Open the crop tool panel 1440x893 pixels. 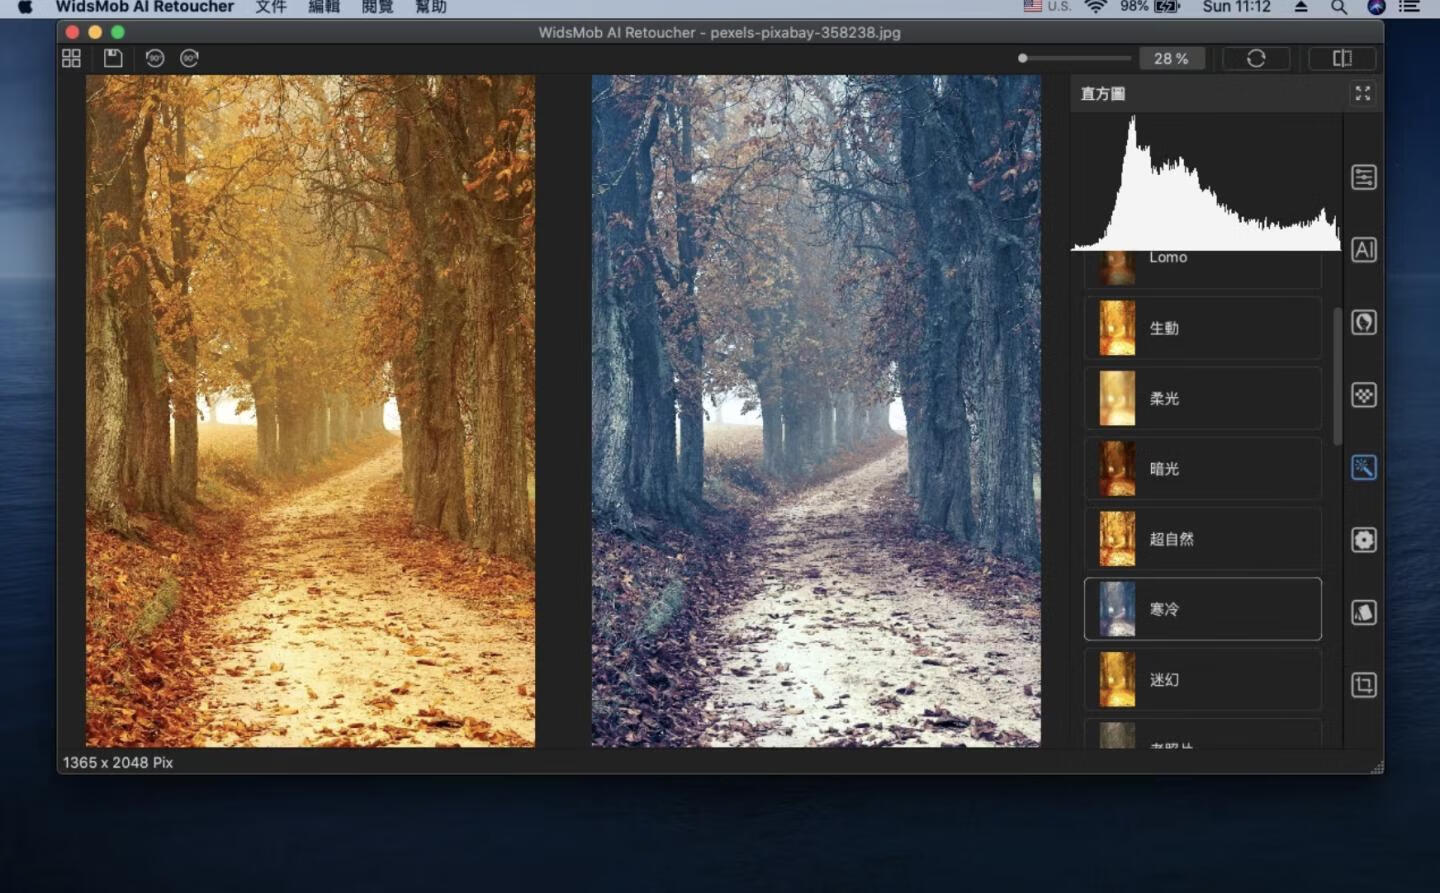click(1364, 685)
